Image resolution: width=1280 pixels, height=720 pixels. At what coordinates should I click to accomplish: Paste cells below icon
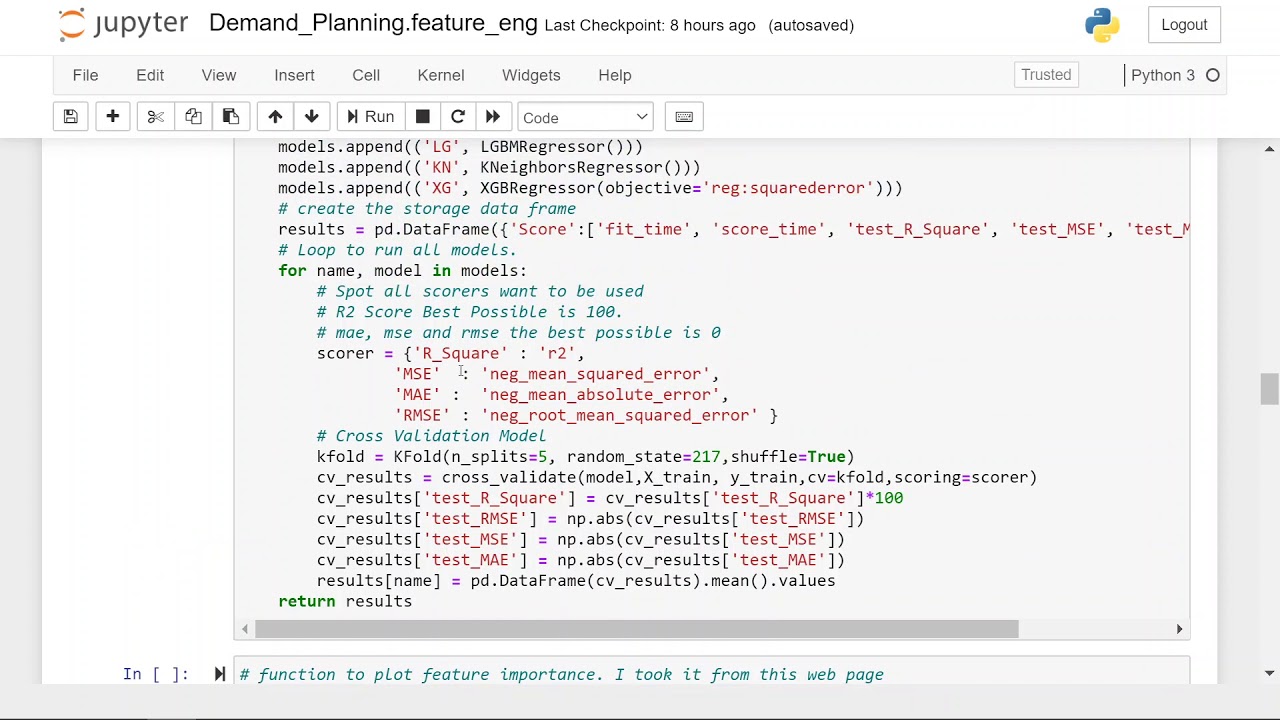point(231,117)
